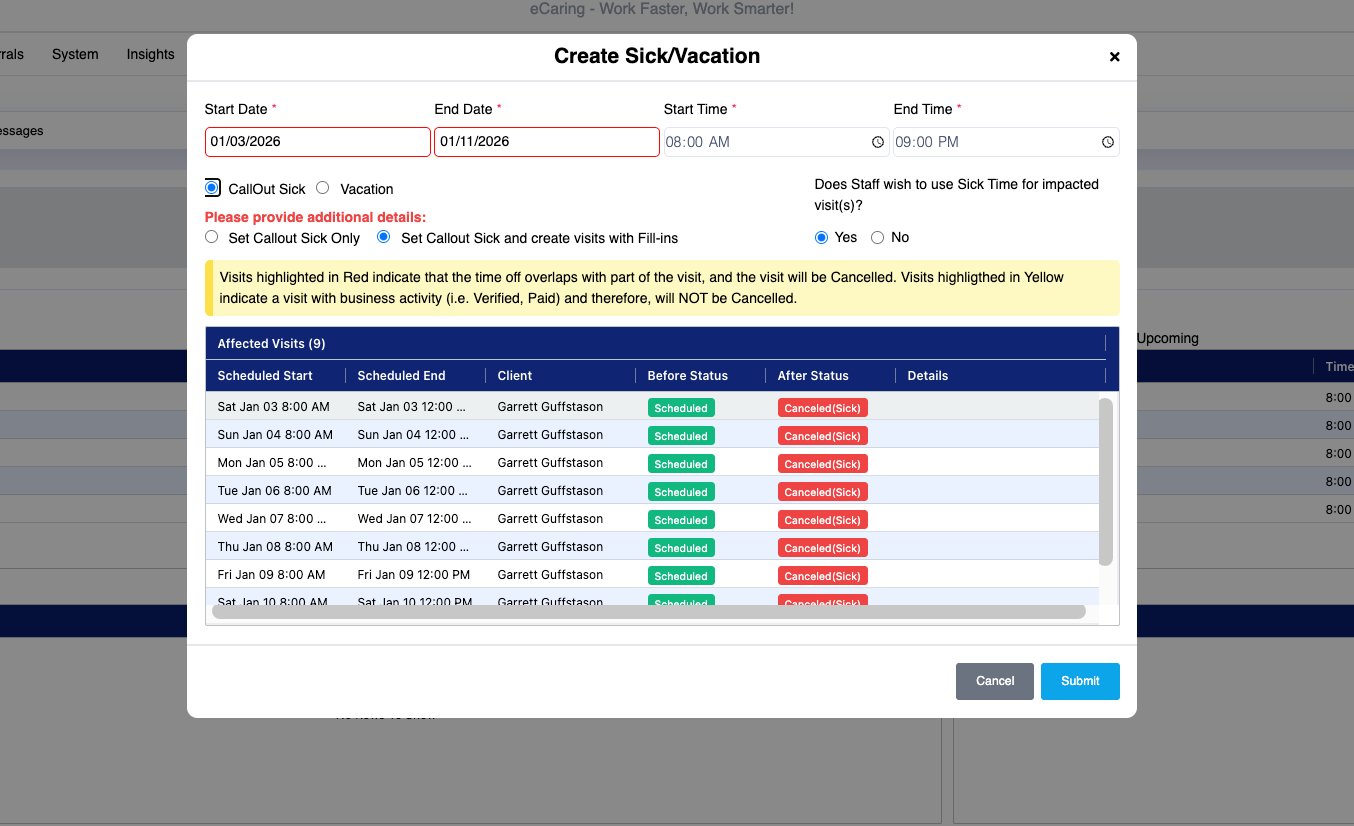Select the CallOut Sick radio button
This screenshot has width=1354, height=826.
(212, 188)
